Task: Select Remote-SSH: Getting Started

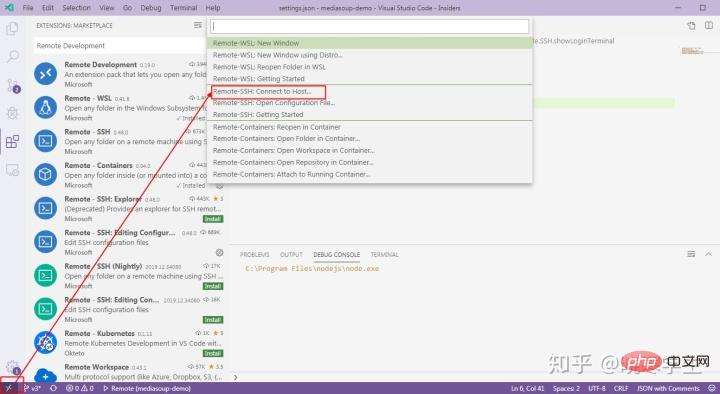Action: pyautogui.click(x=370, y=114)
